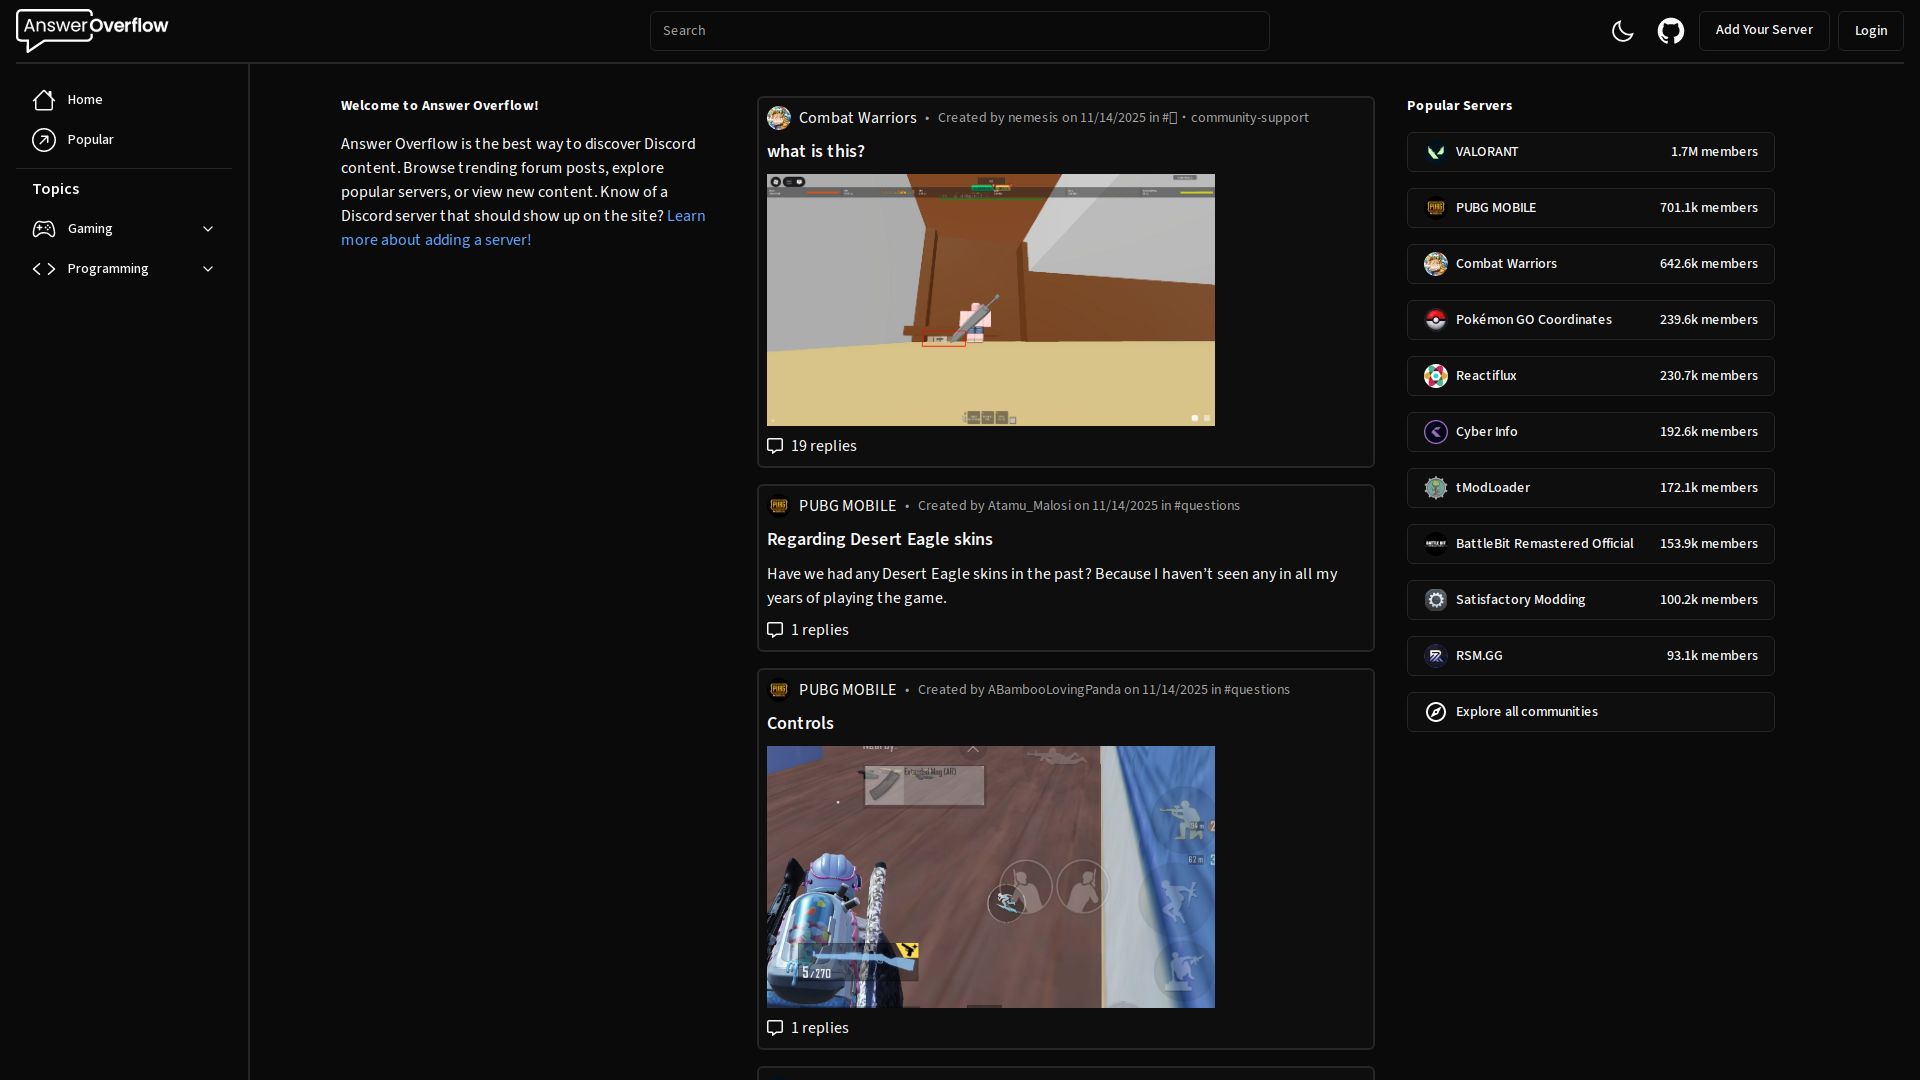Click the Pokémon GO Coordinates pokeball icon
1920x1080 pixels.
coord(1436,320)
